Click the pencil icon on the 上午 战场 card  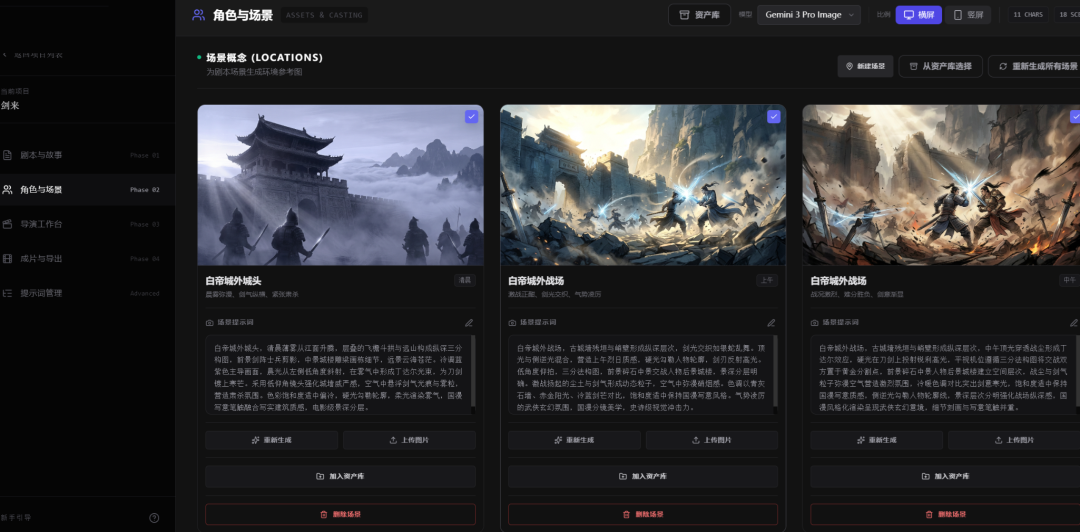point(771,323)
